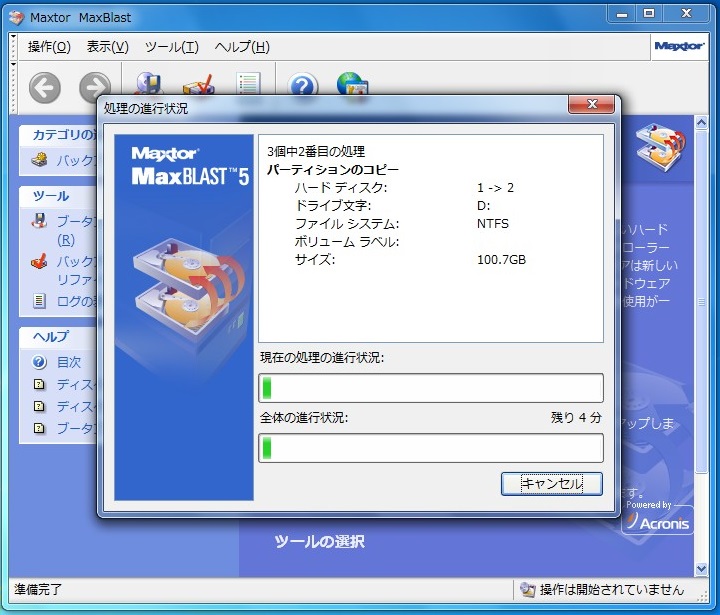720x615 pixels.
Task: Click the 全体の進行状況 progress bar
Action: [x=431, y=448]
